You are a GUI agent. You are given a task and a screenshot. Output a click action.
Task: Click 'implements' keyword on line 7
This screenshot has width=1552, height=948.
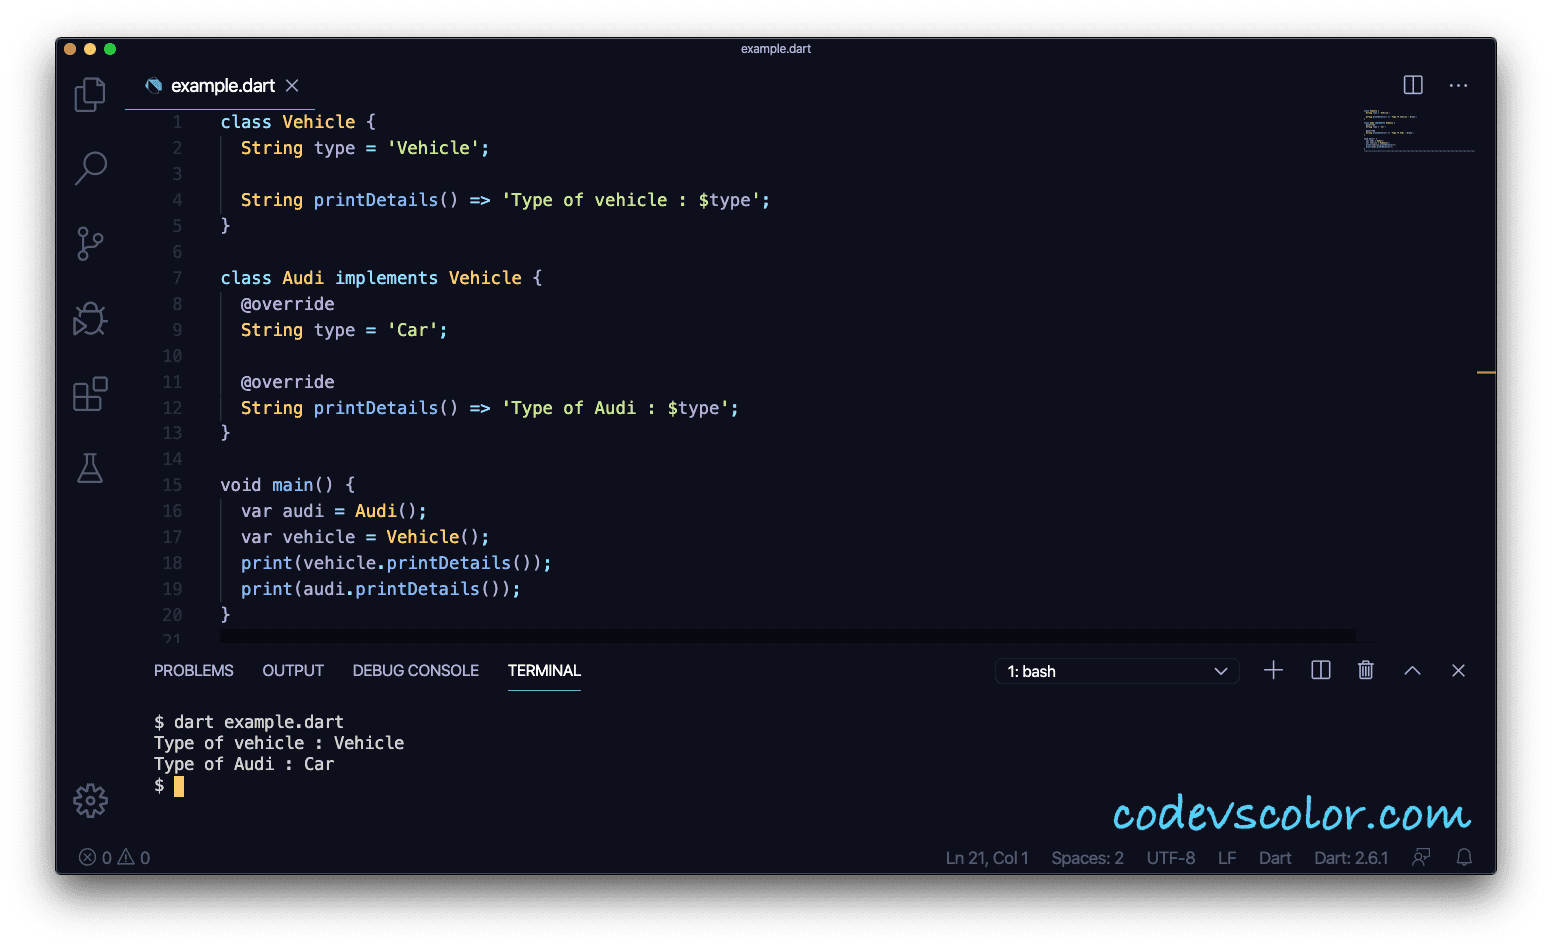[x=386, y=278]
